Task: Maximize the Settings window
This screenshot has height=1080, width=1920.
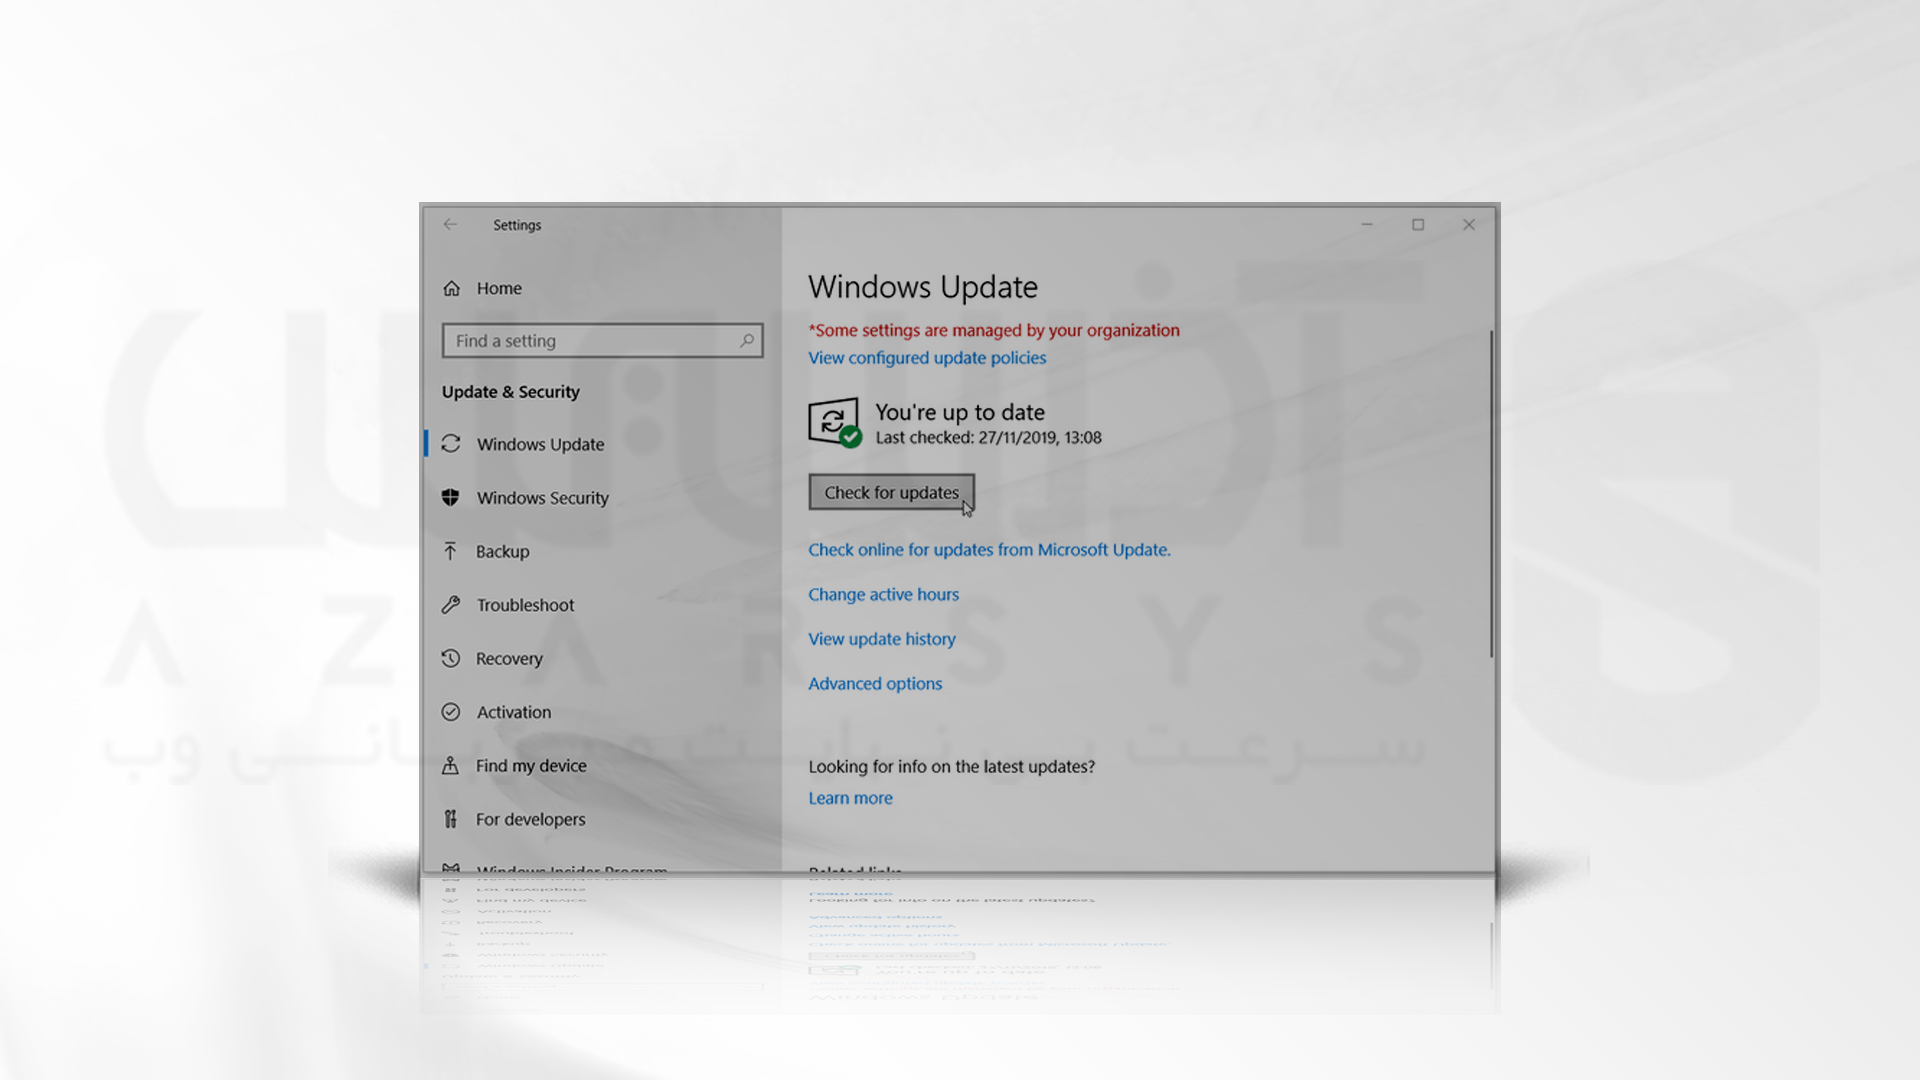Action: pyautogui.click(x=1418, y=225)
